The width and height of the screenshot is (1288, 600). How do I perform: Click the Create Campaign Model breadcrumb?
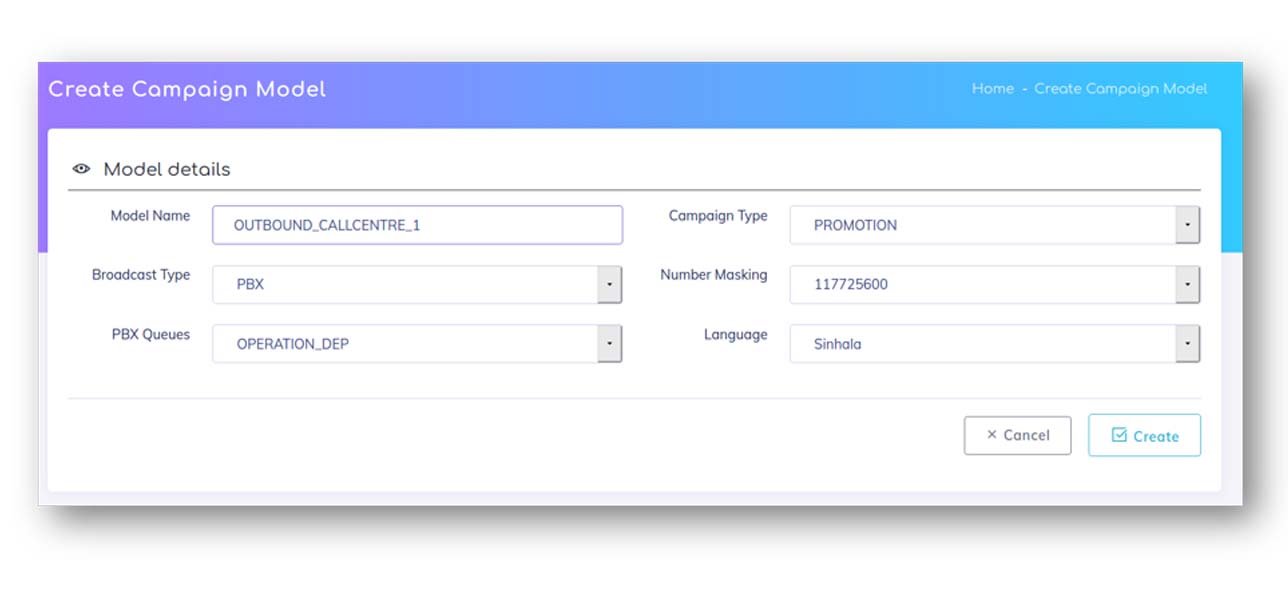(1120, 89)
